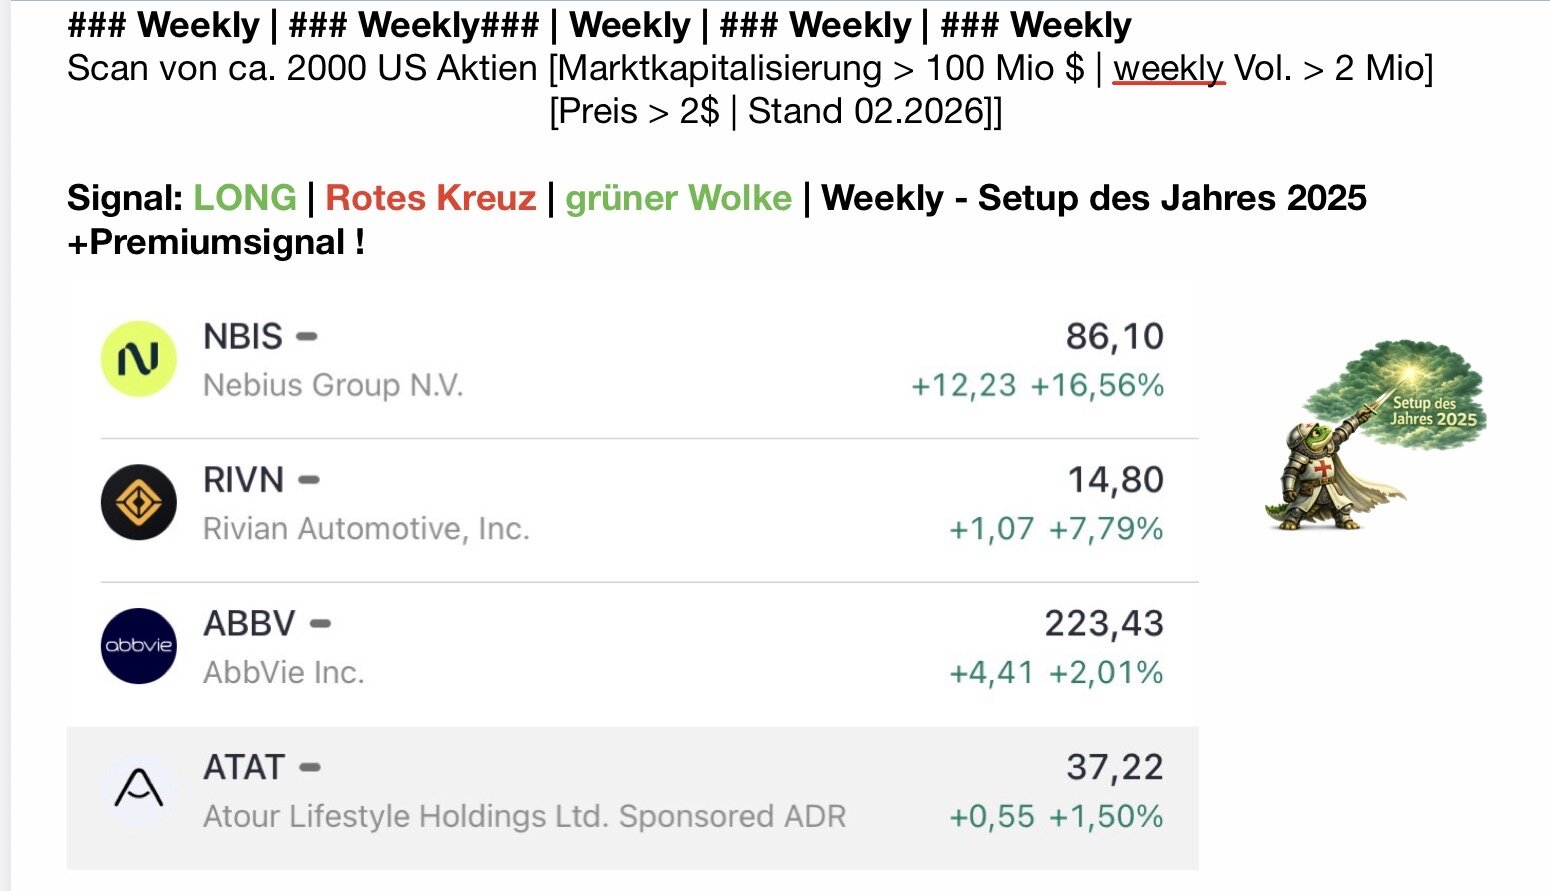Click the dash icon beside ABBV

[x=320, y=624]
